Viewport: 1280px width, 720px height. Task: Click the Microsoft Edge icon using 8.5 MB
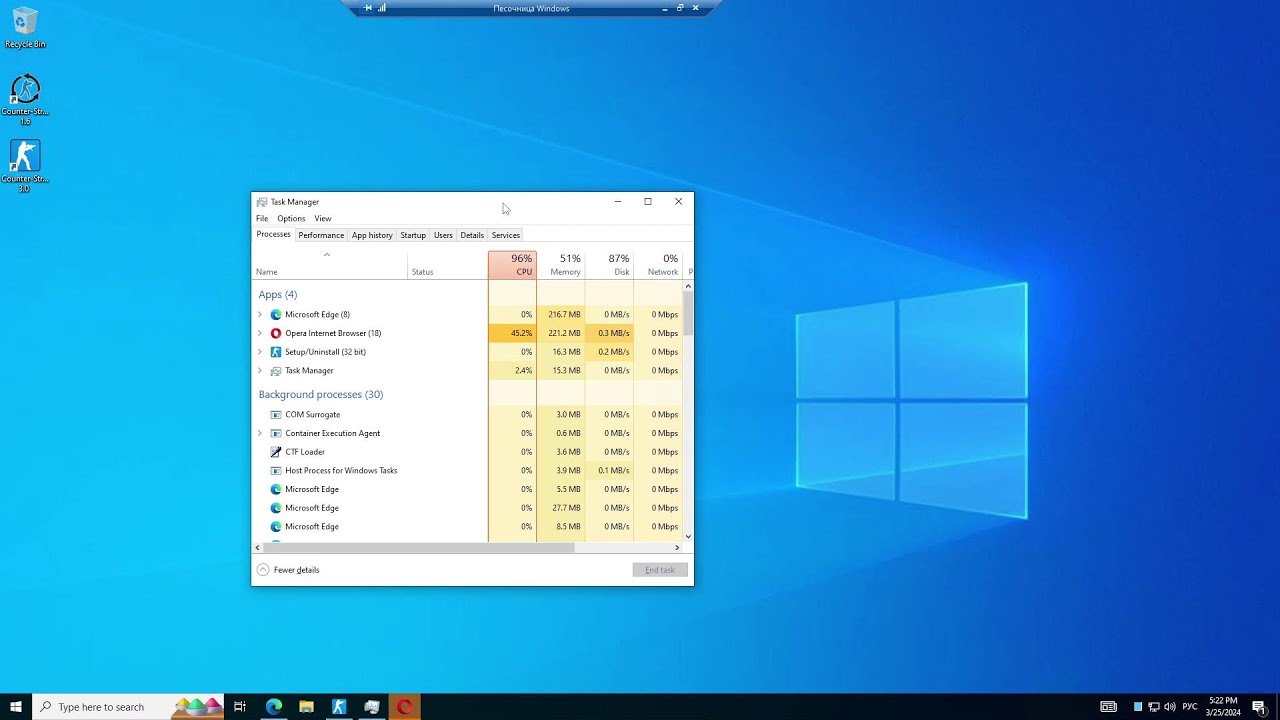[276, 526]
